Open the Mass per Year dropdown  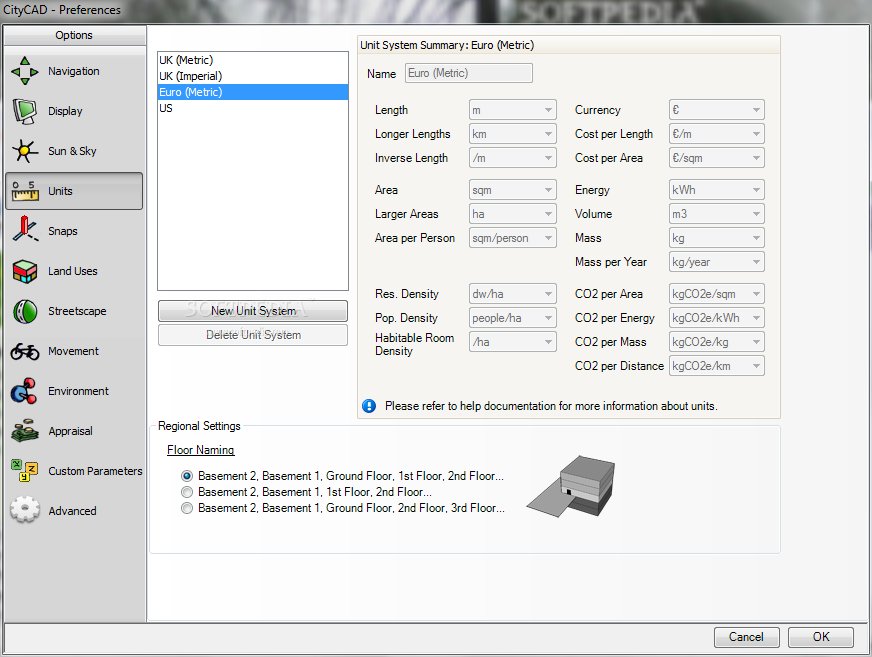(716, 262)
